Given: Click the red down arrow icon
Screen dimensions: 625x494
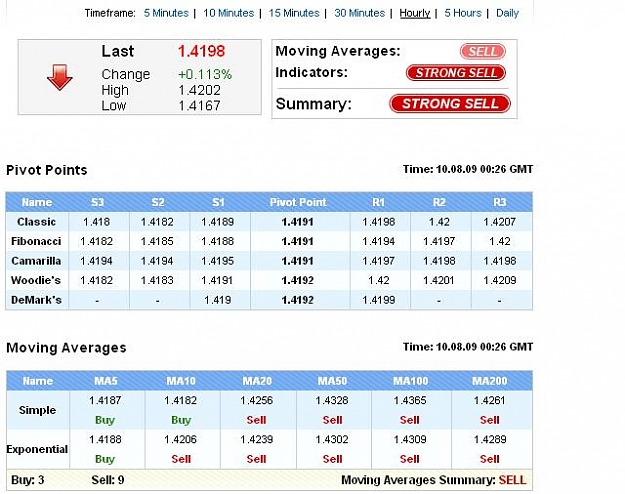Looking at the screenshot, I should (59, 77).
